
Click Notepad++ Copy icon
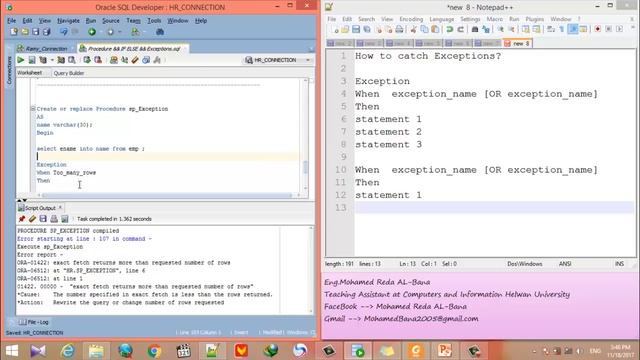[424, 29]
